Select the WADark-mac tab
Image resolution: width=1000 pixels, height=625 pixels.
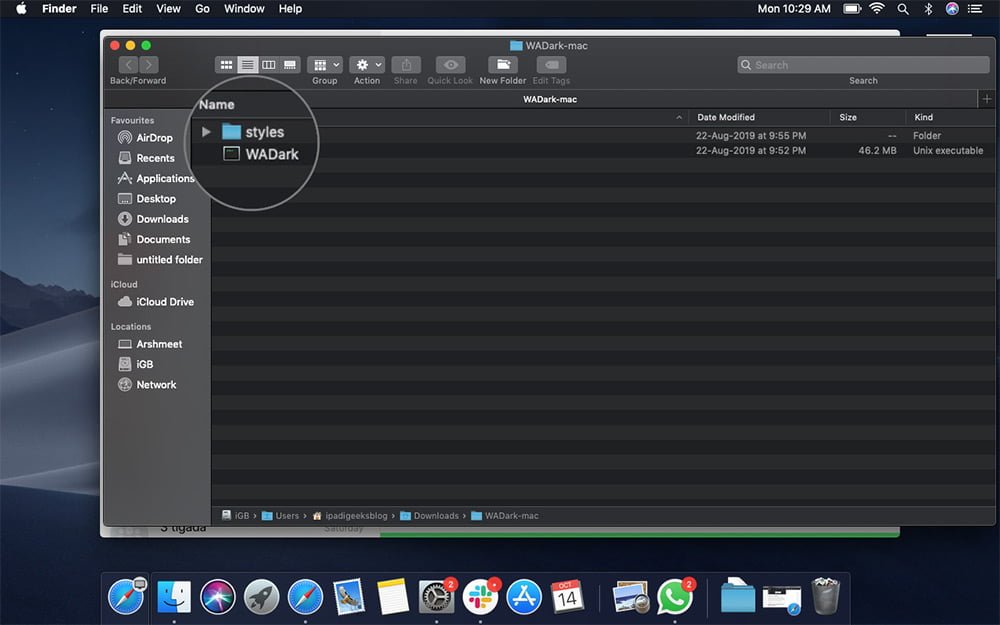pyautogui.click(x=550, y=99)
